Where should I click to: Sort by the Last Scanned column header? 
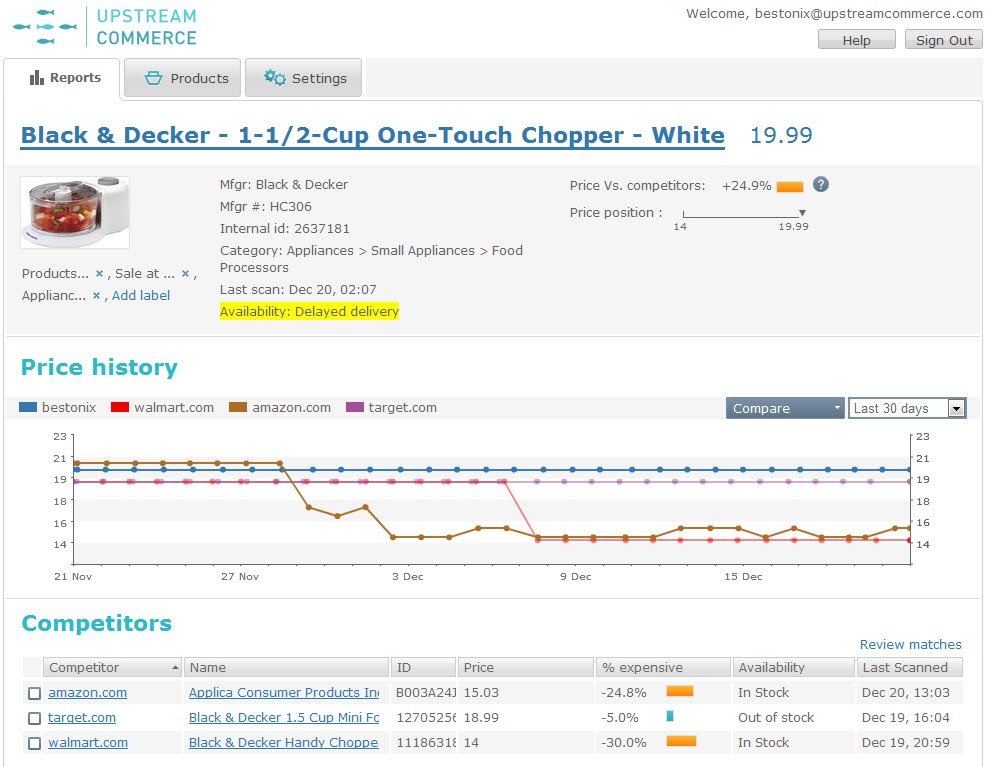[x=909, y=667]
